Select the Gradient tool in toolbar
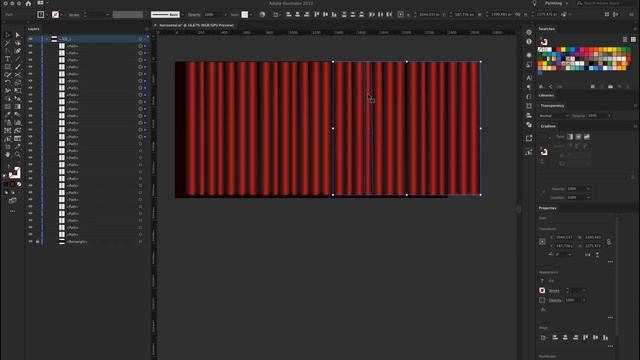The width and height of the screenshot is (640, 360). pos(18,107)
